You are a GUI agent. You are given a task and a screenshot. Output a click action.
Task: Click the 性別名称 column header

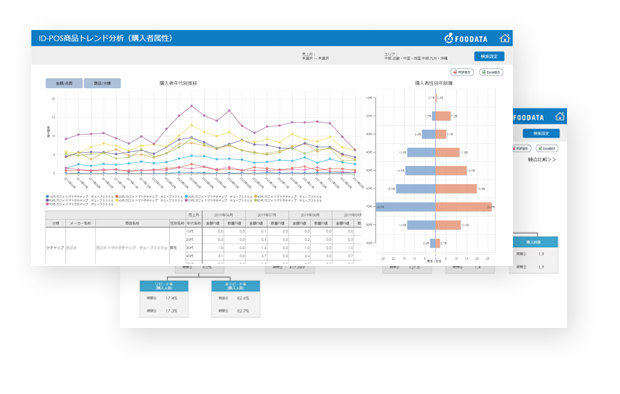[x=177, y=224]
